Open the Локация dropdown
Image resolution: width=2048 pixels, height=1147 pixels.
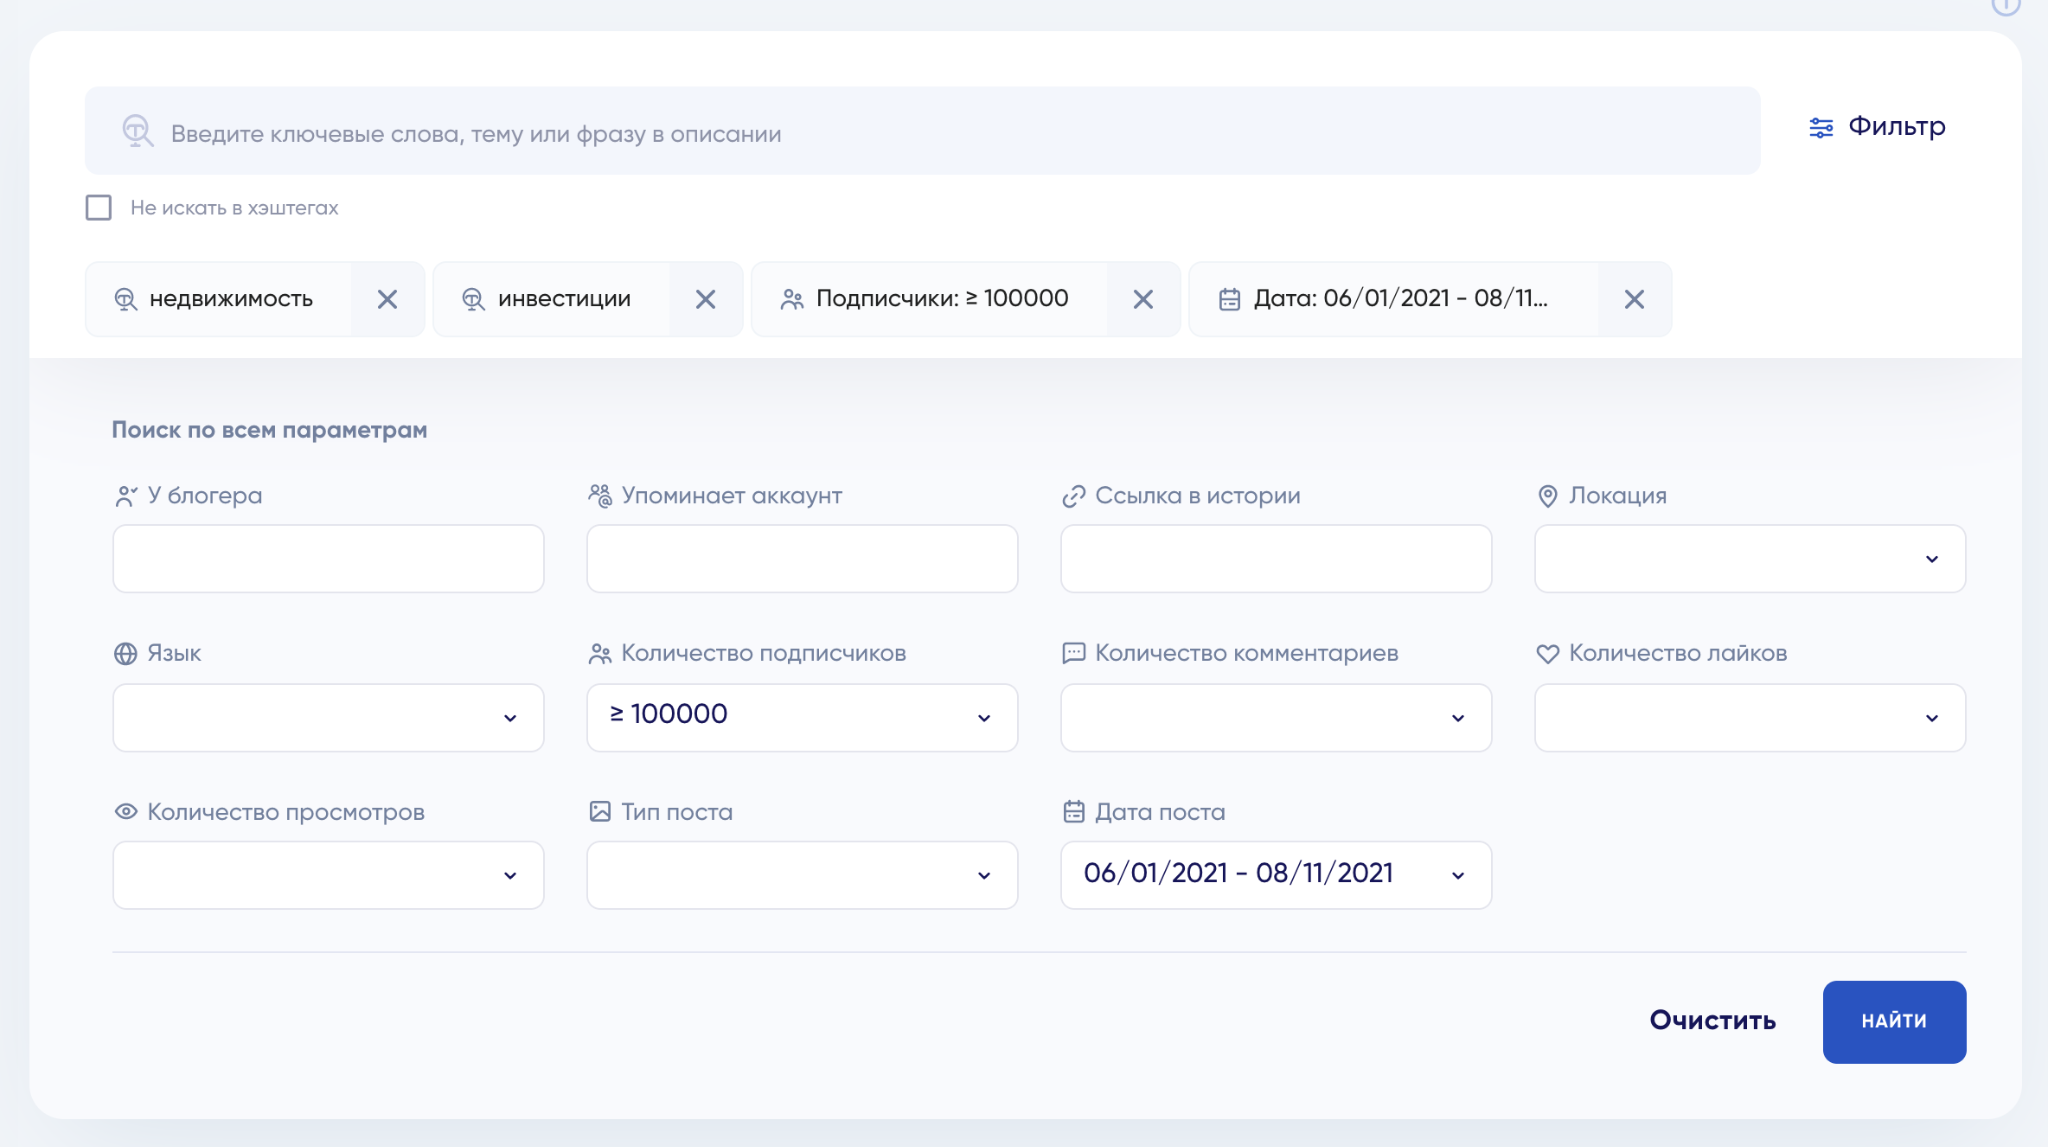click(1750, 559)
